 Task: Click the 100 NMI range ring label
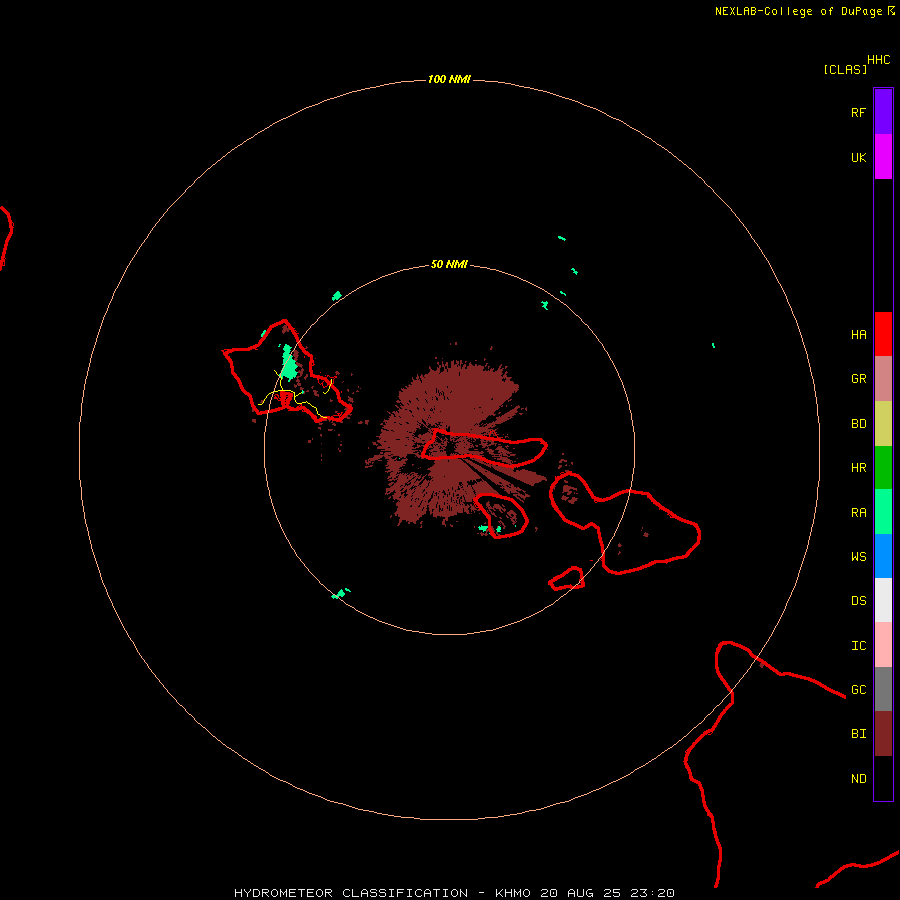449,79
